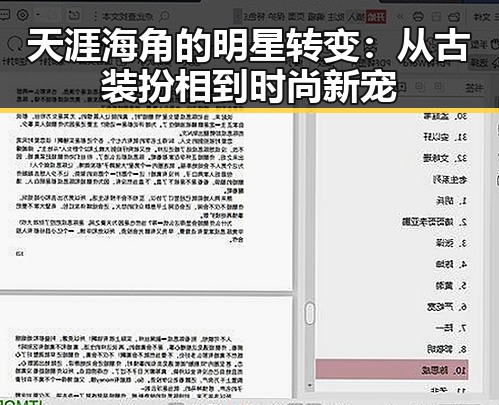Select the bookmark numbered 3
Viewport: 499px width, 405px height.
point(451,243)
